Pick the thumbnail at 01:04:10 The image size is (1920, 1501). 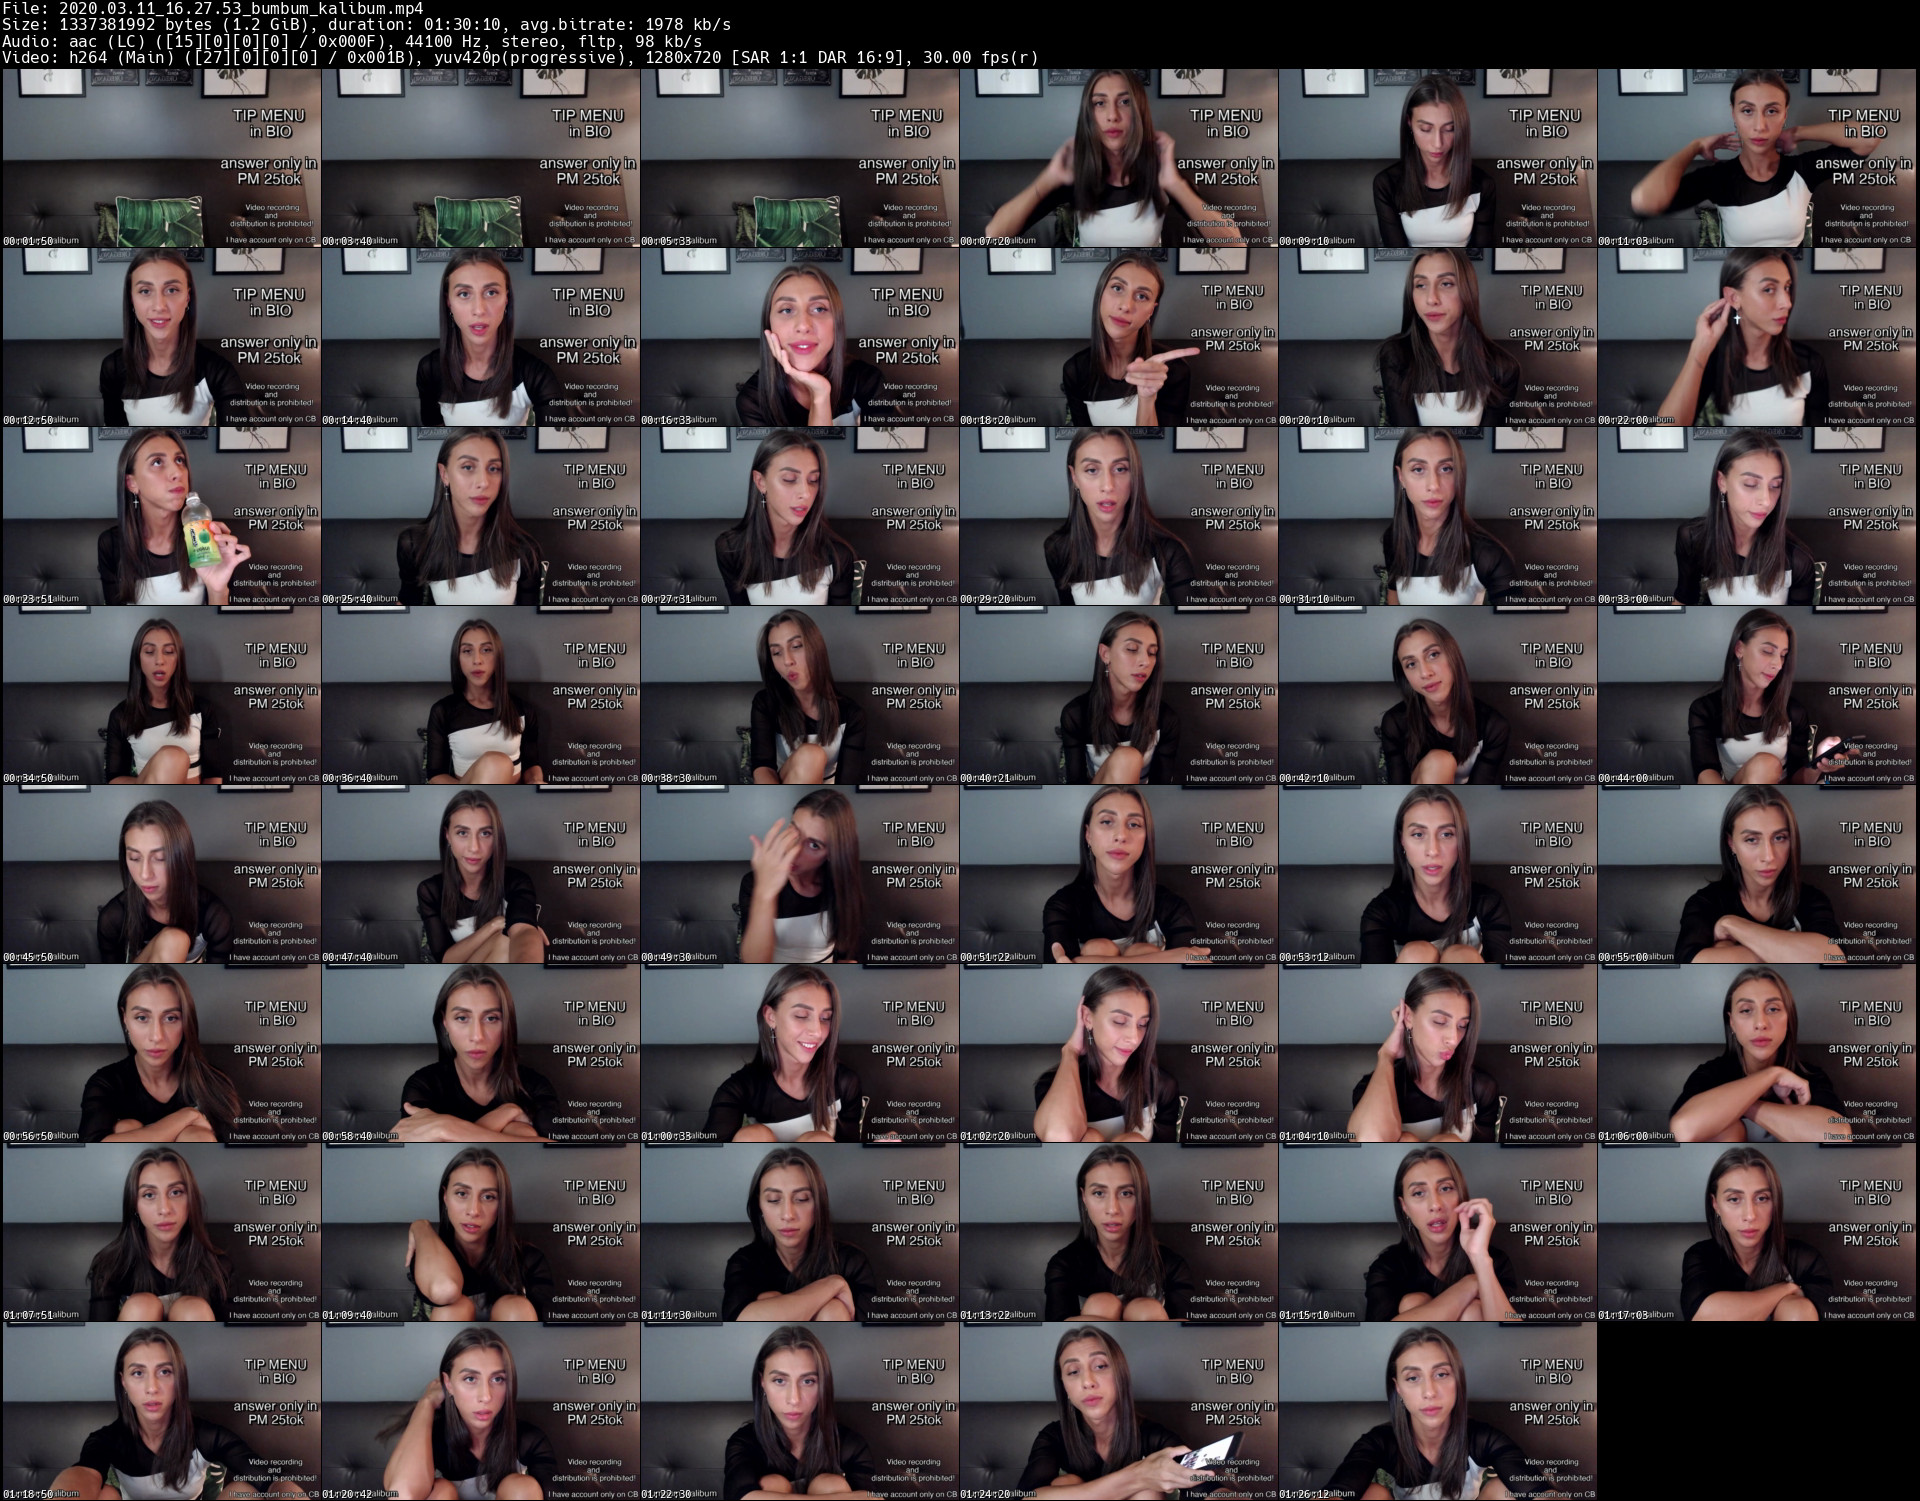(x=1438, y=1053)
